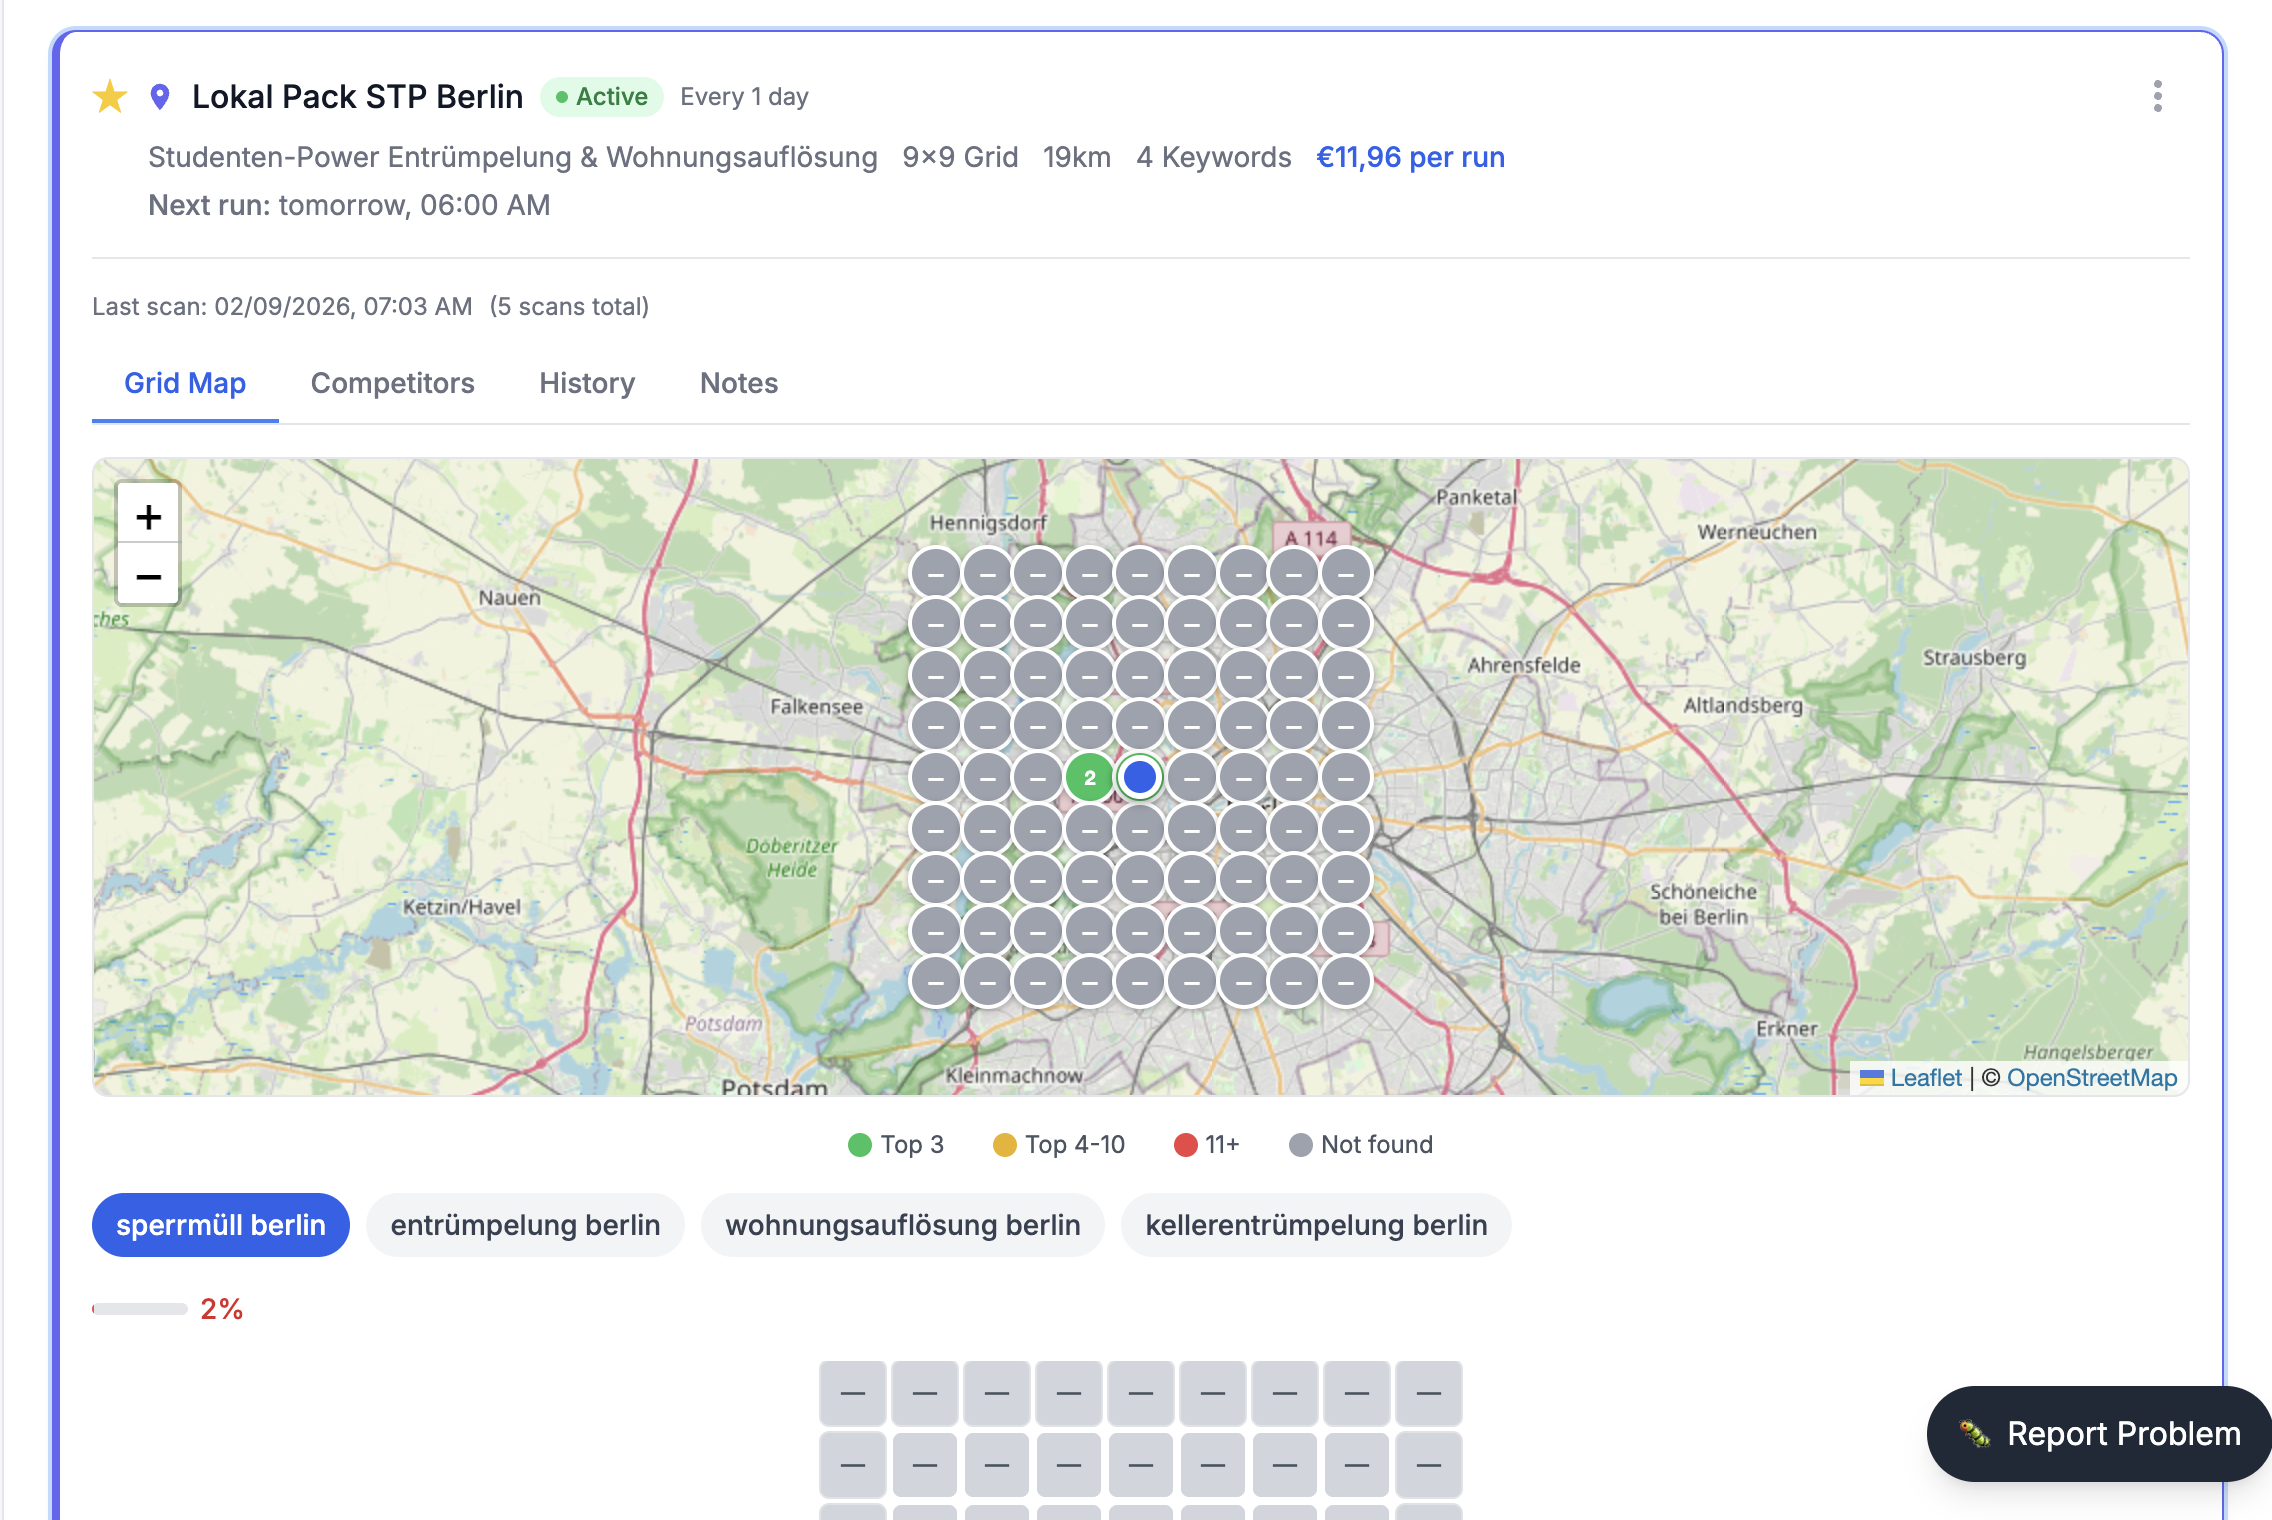
Task: Zoom in on the map
Action: point(149,517)
